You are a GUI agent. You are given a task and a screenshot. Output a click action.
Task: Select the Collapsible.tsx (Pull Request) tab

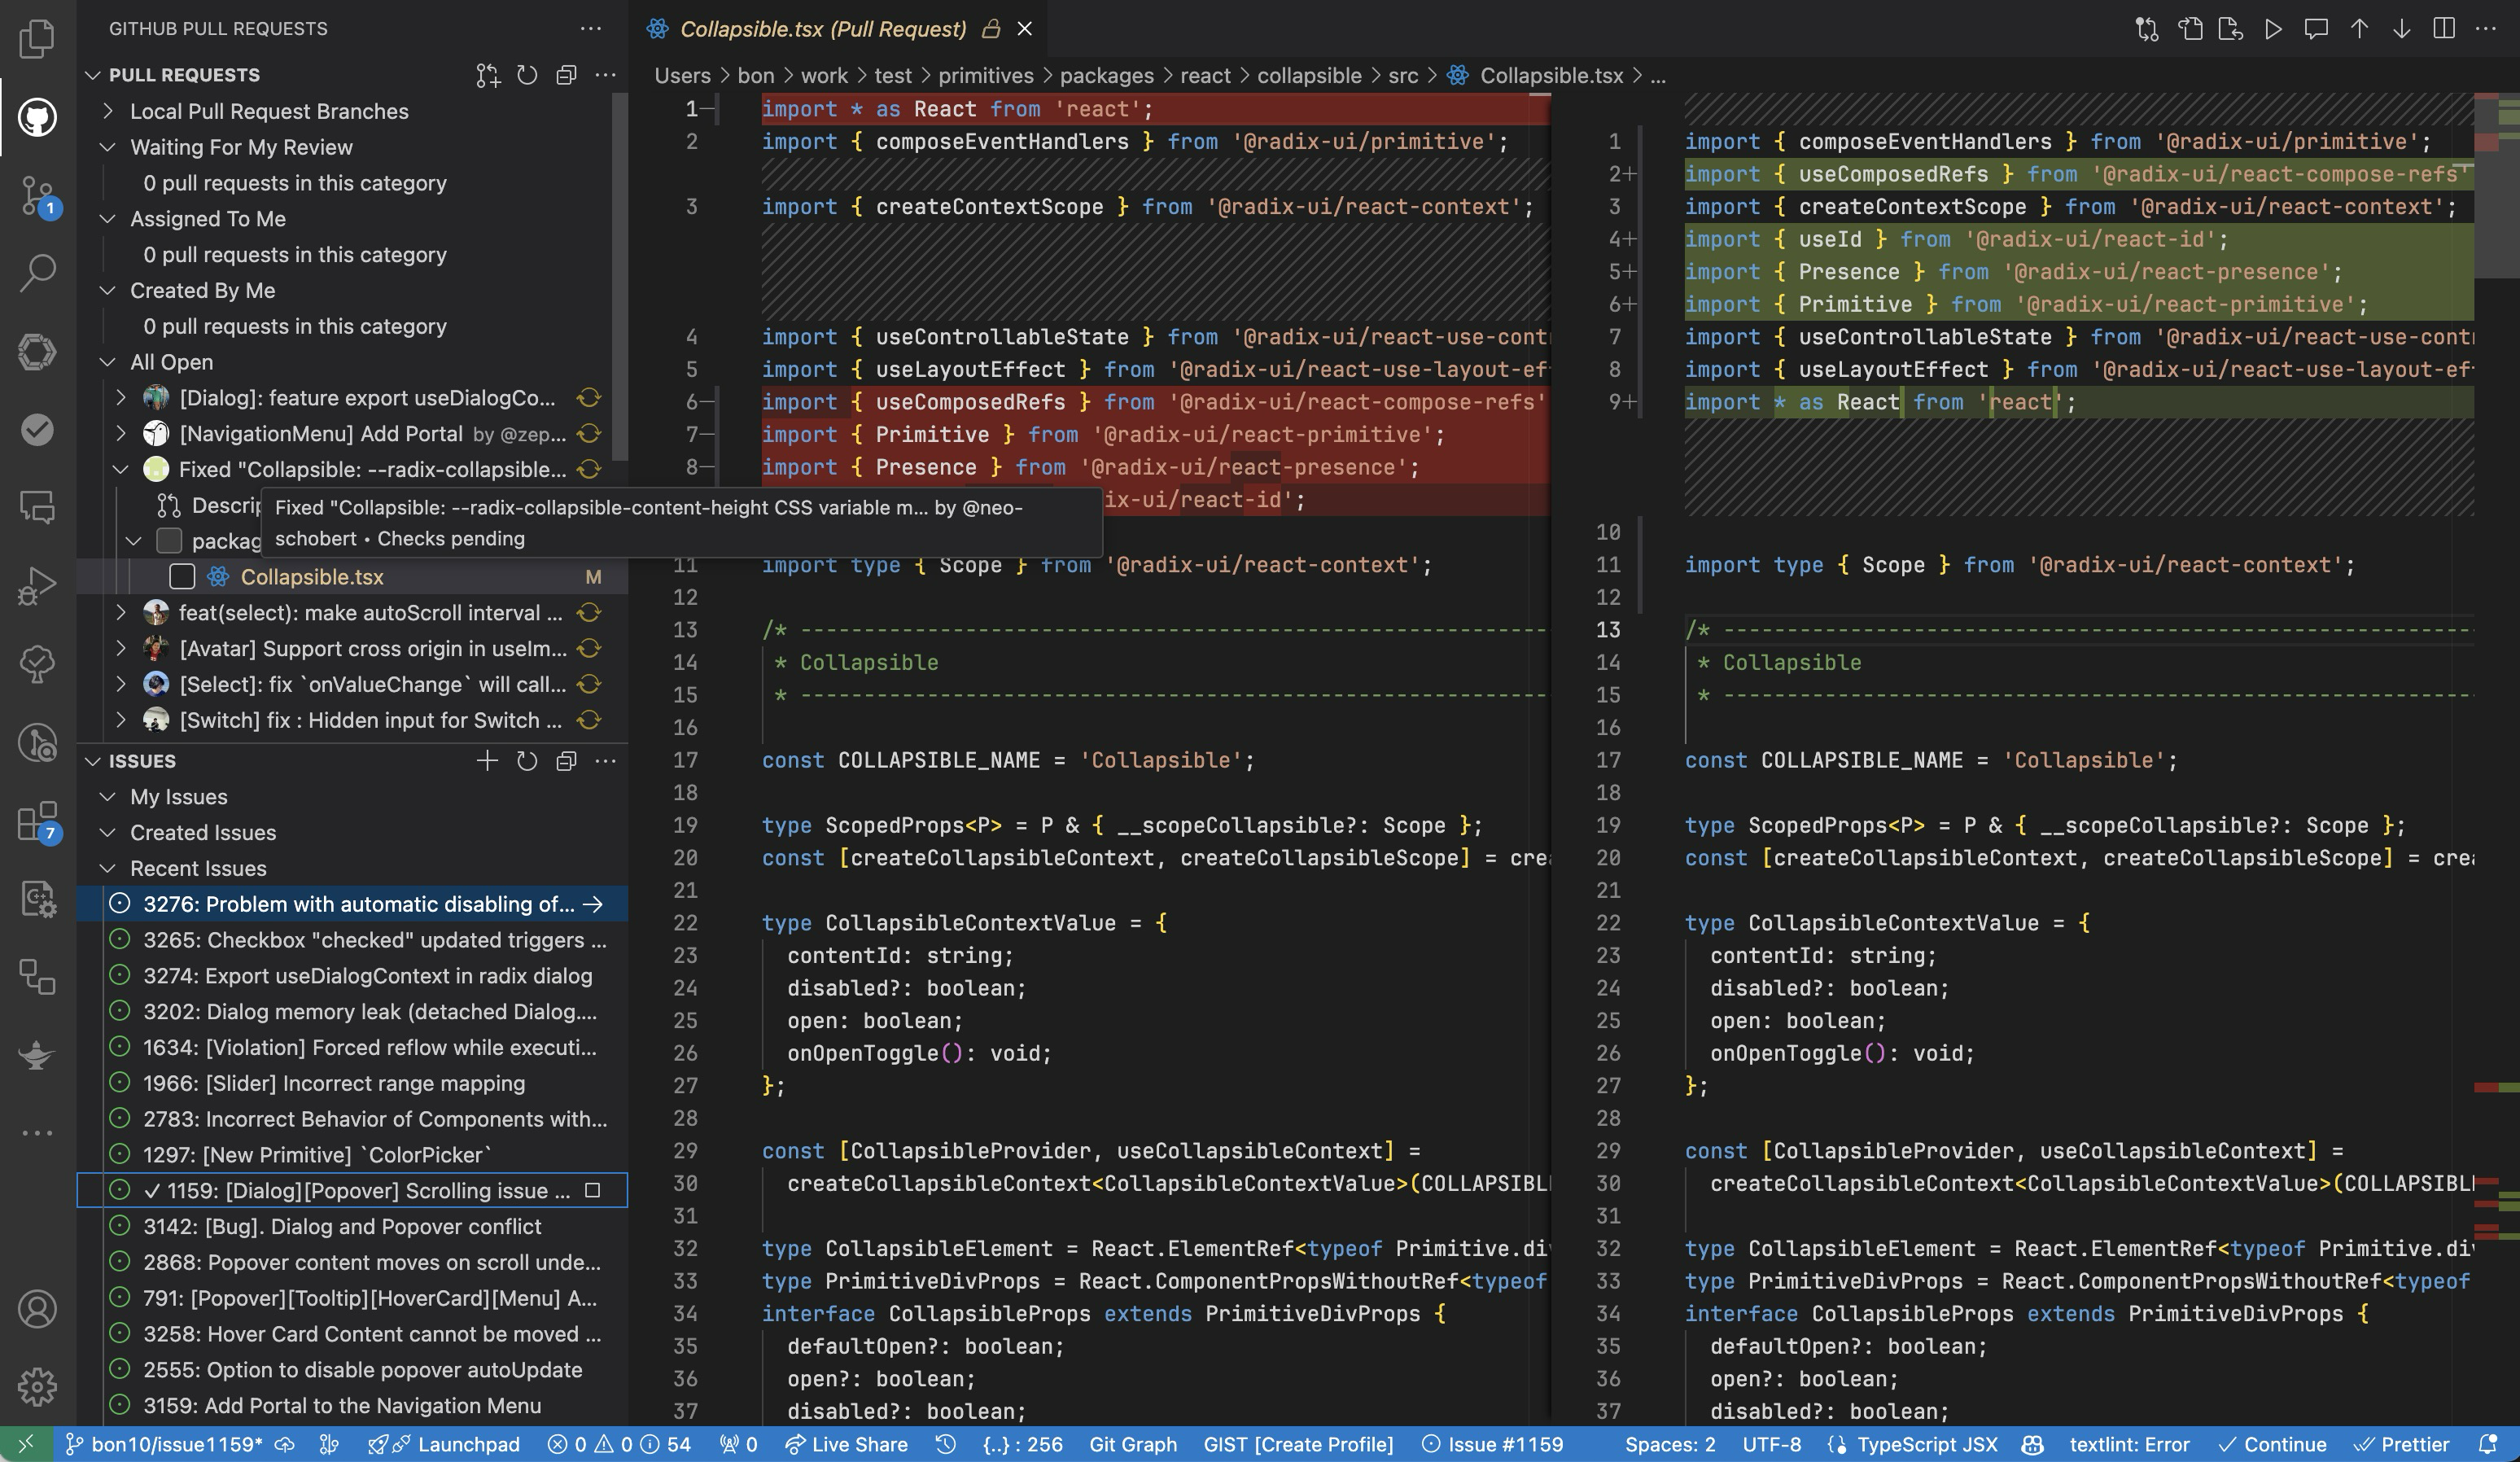click(x=822, y=29)
